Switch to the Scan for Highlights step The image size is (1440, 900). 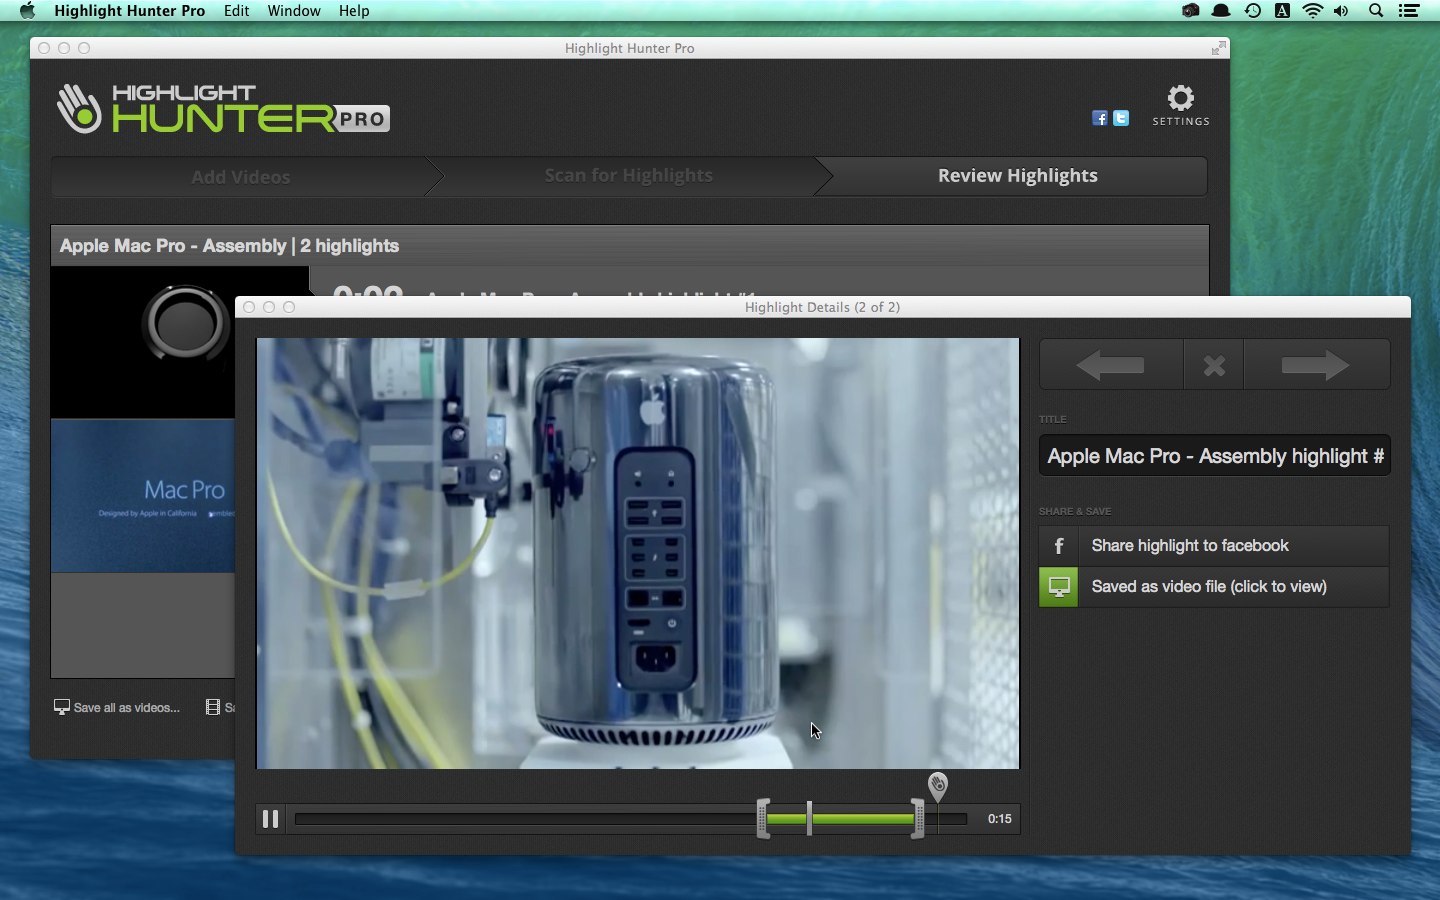[629, 176]
